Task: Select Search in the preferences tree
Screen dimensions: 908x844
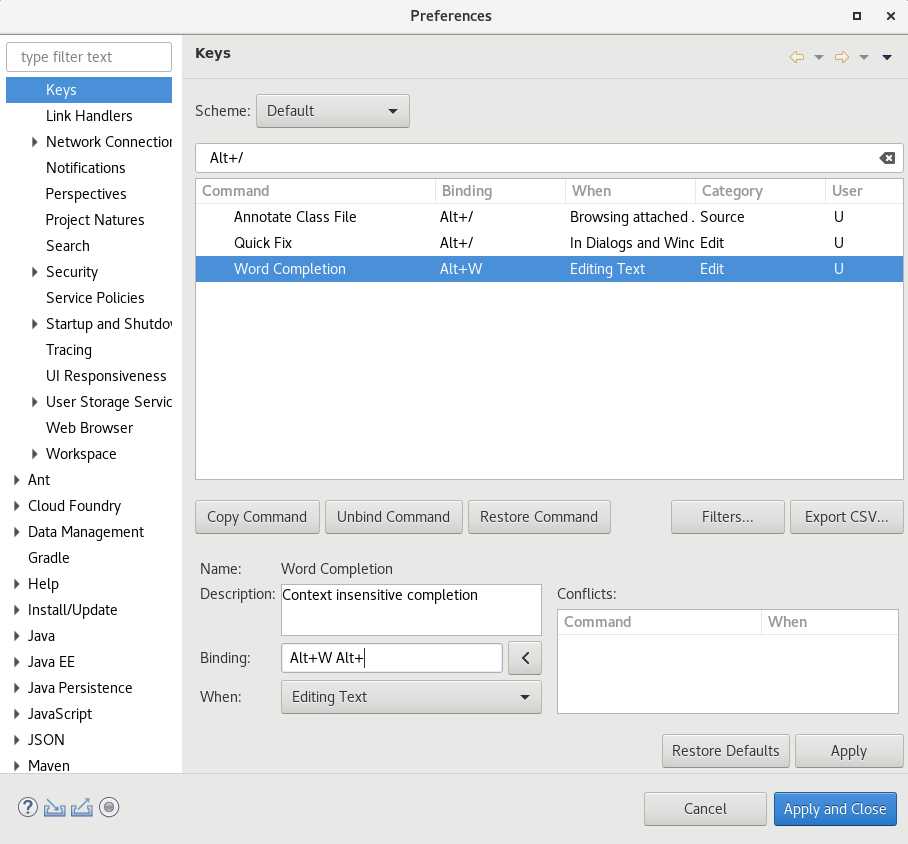Action: (x=68, y=246)
